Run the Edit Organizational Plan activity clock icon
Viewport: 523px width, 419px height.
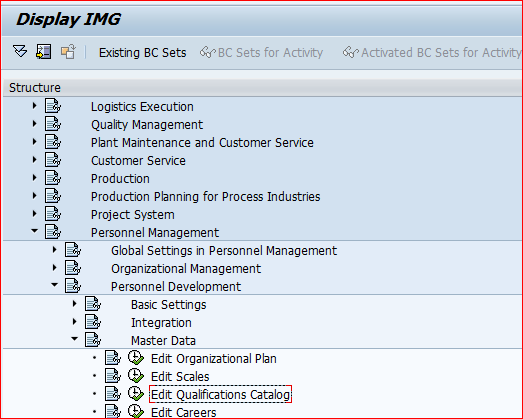pyautogui.click(x=136, y=358)
